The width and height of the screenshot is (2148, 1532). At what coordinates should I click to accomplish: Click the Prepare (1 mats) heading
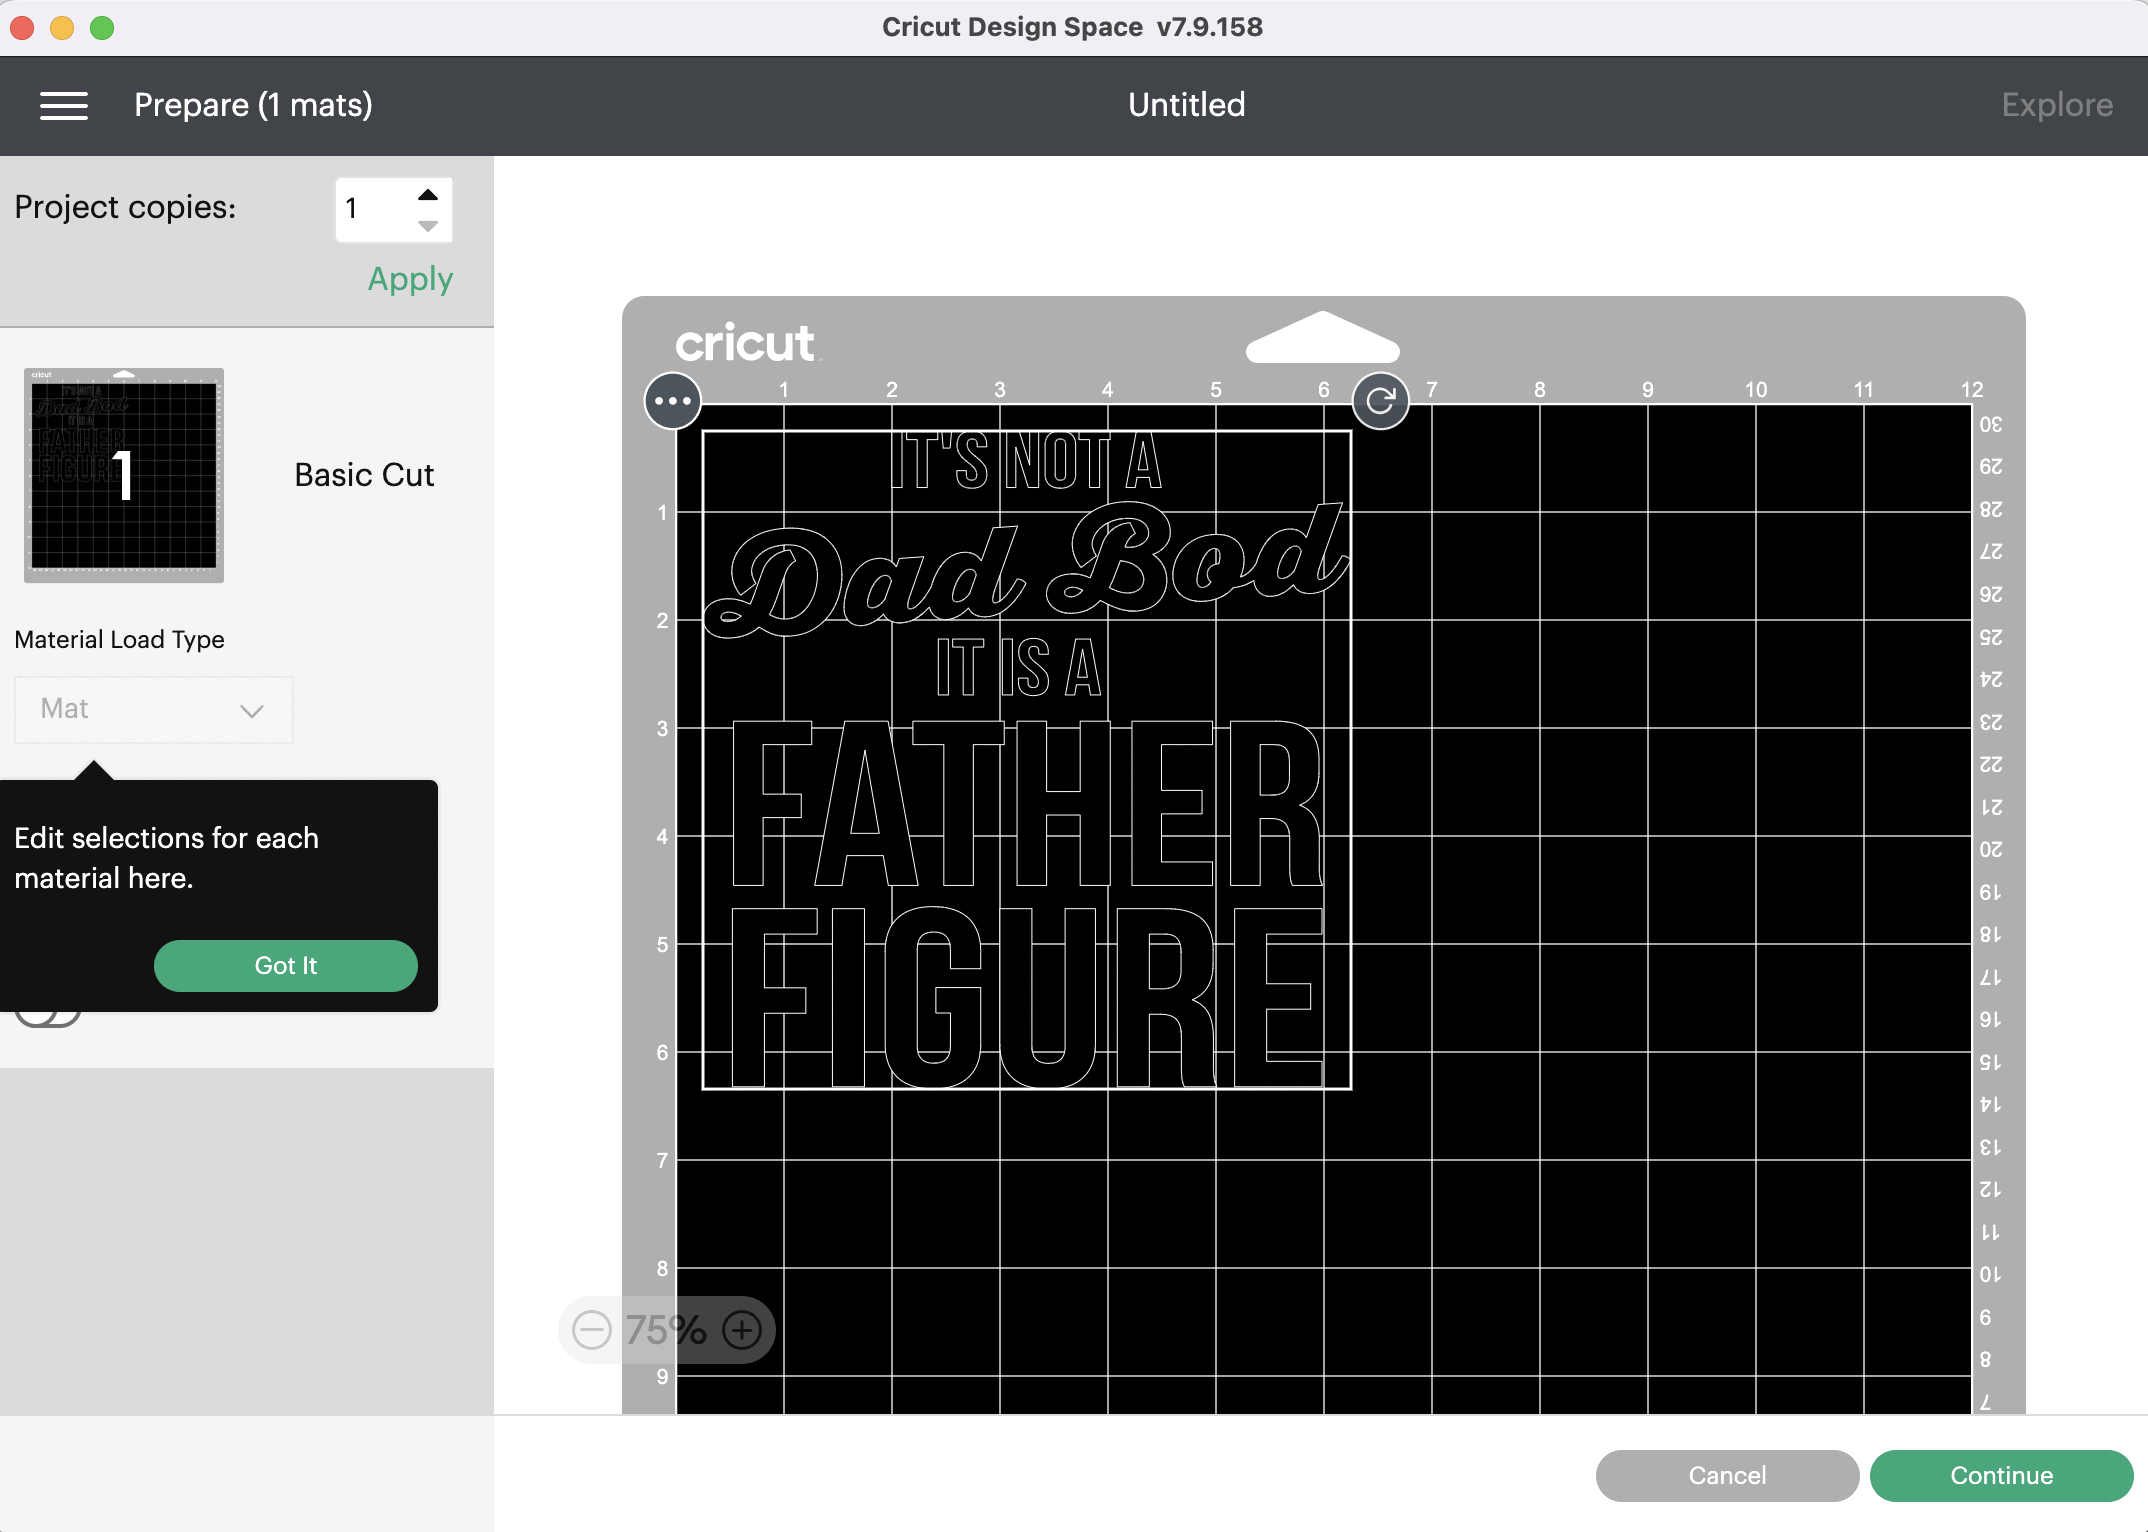pyautogui.click(x=253, y=105)
